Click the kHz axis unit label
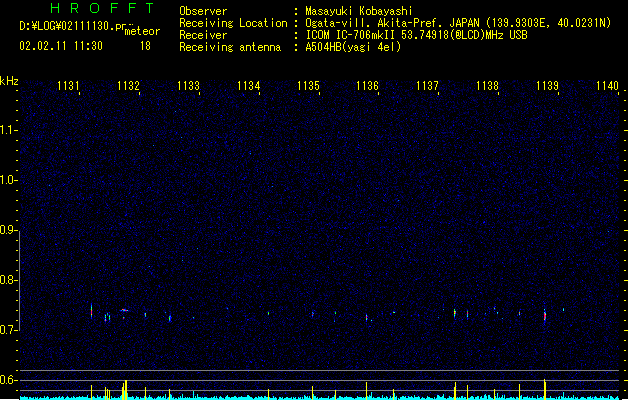Image resolution: width=629 pixels, height=400 pixels. pyautogui.click(x=9, y=81)
